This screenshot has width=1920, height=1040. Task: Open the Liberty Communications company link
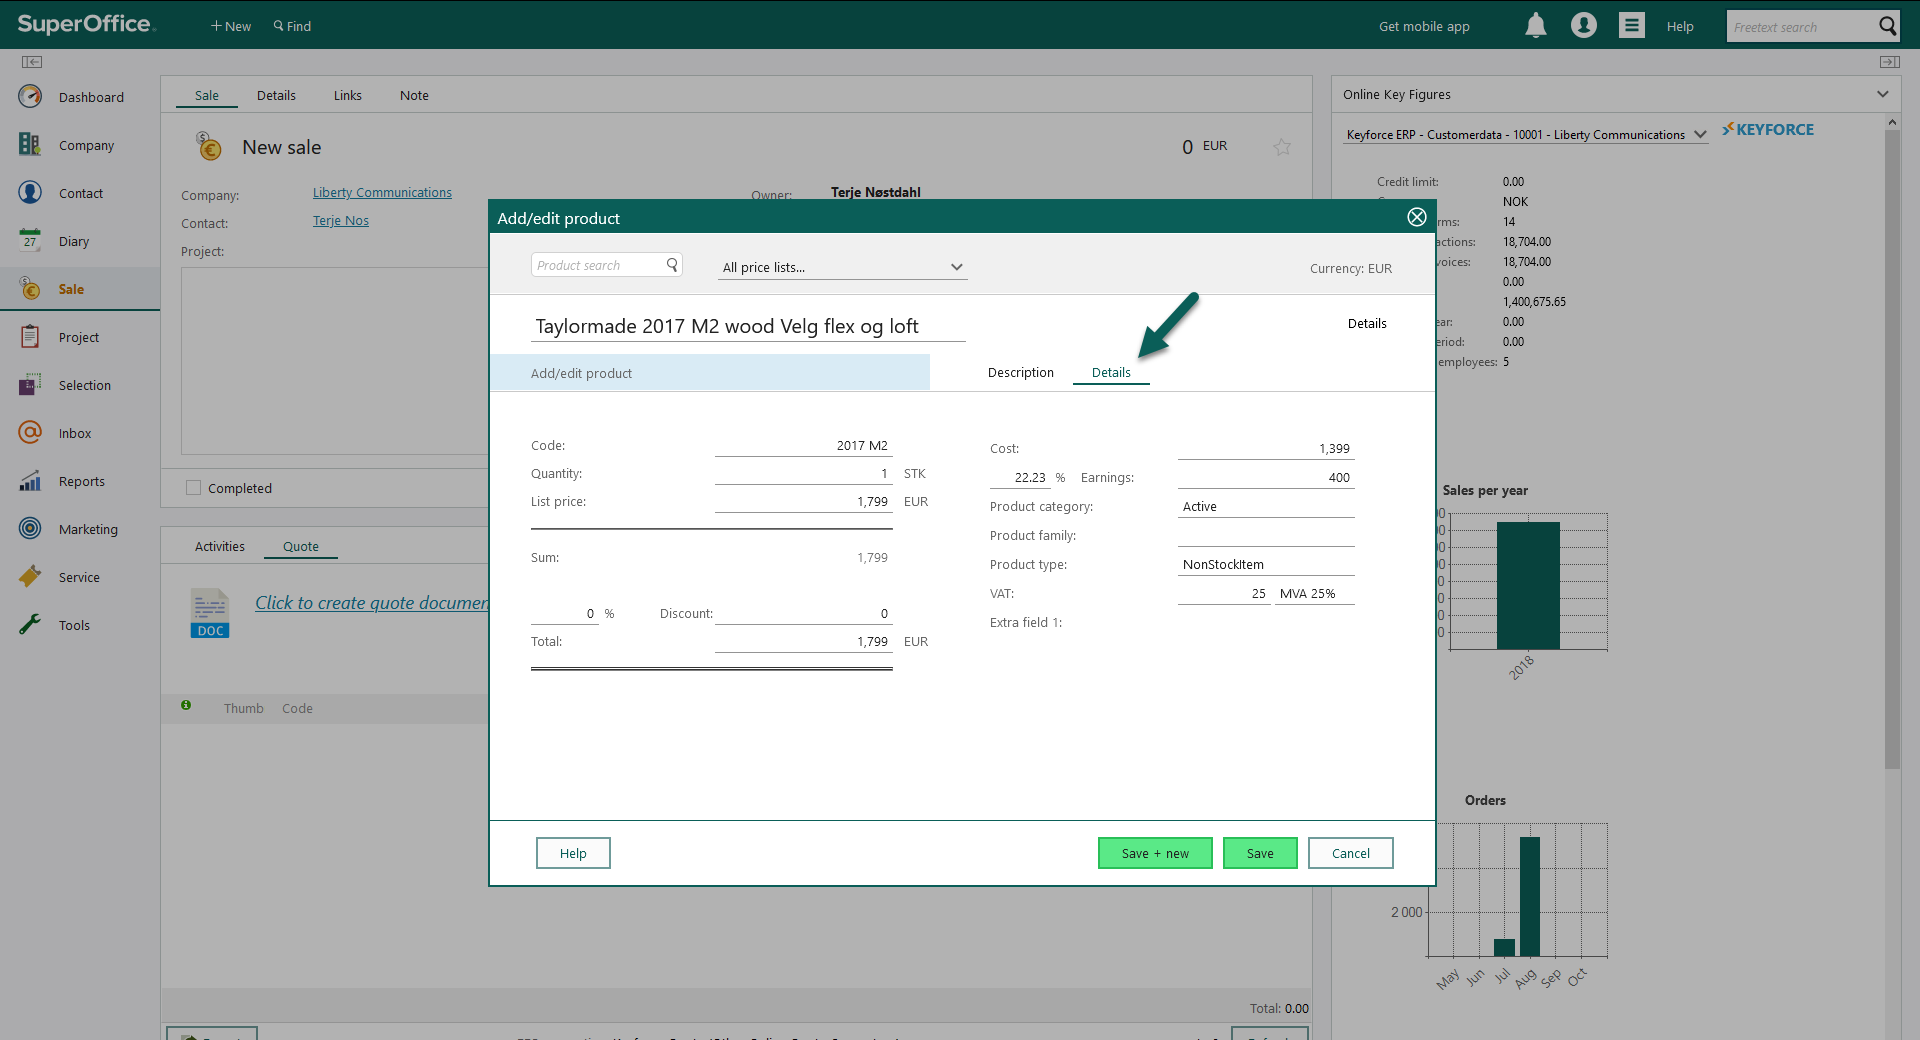(x=382, y=192)
